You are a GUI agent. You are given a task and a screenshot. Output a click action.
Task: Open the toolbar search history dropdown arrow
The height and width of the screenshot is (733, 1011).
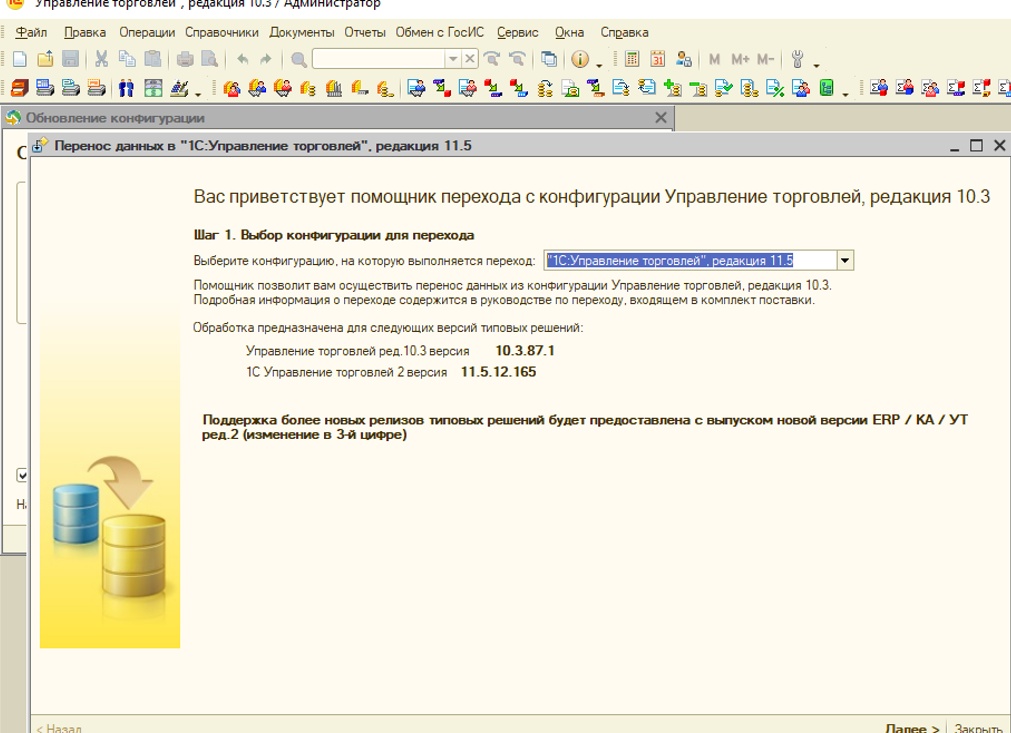click(x=453, y=59)
